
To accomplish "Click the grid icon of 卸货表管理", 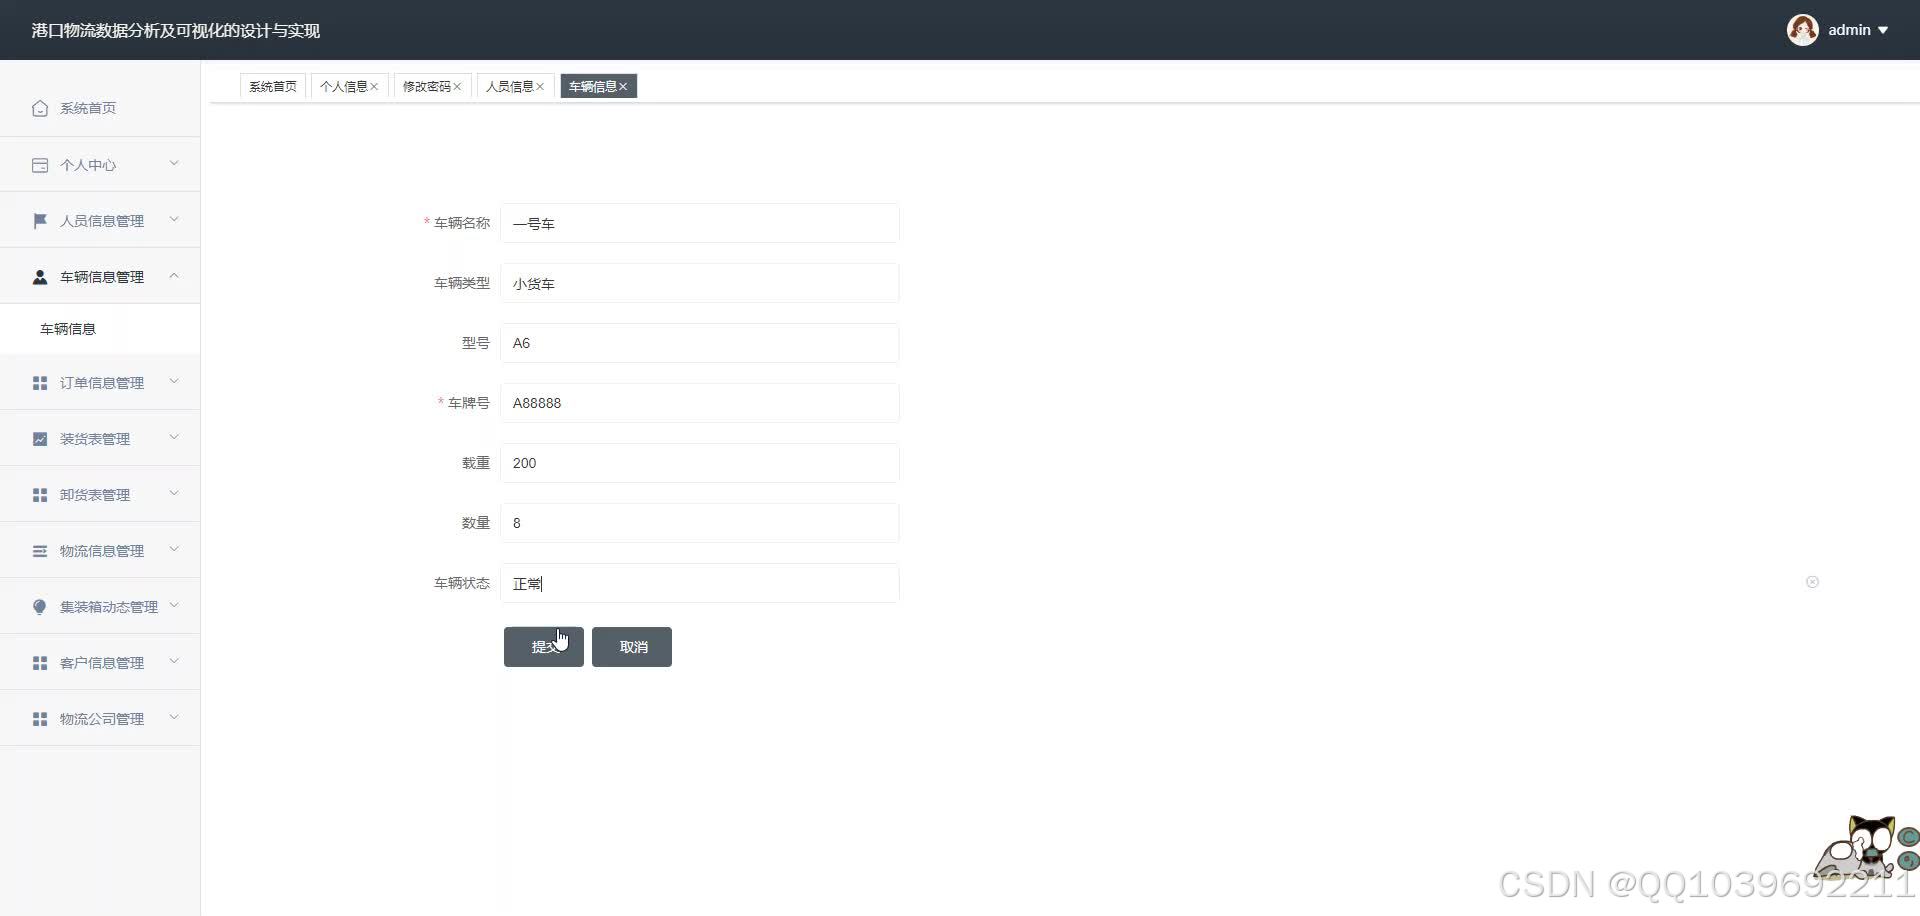I will [x=40, y=495].
